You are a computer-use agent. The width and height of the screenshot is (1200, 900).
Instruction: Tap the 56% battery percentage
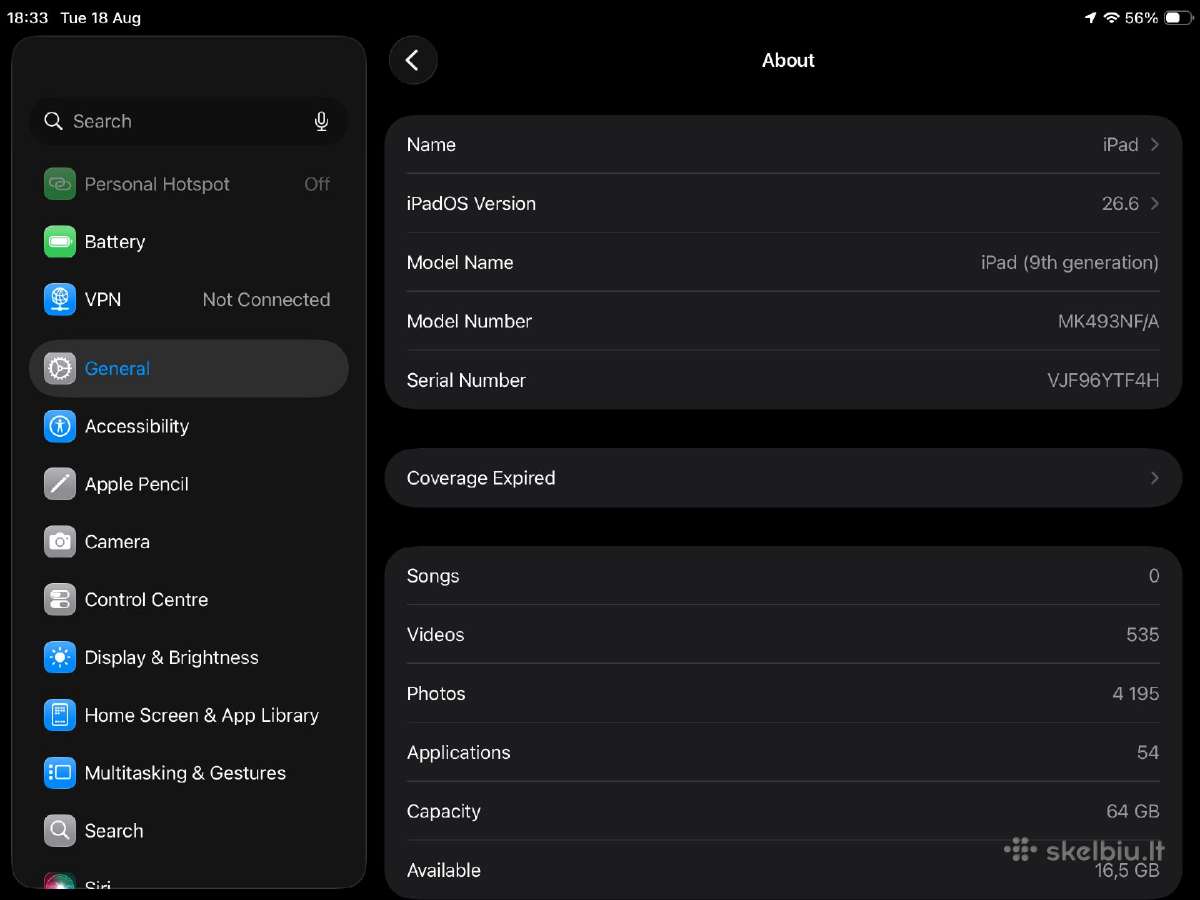tap(1141, 18)
